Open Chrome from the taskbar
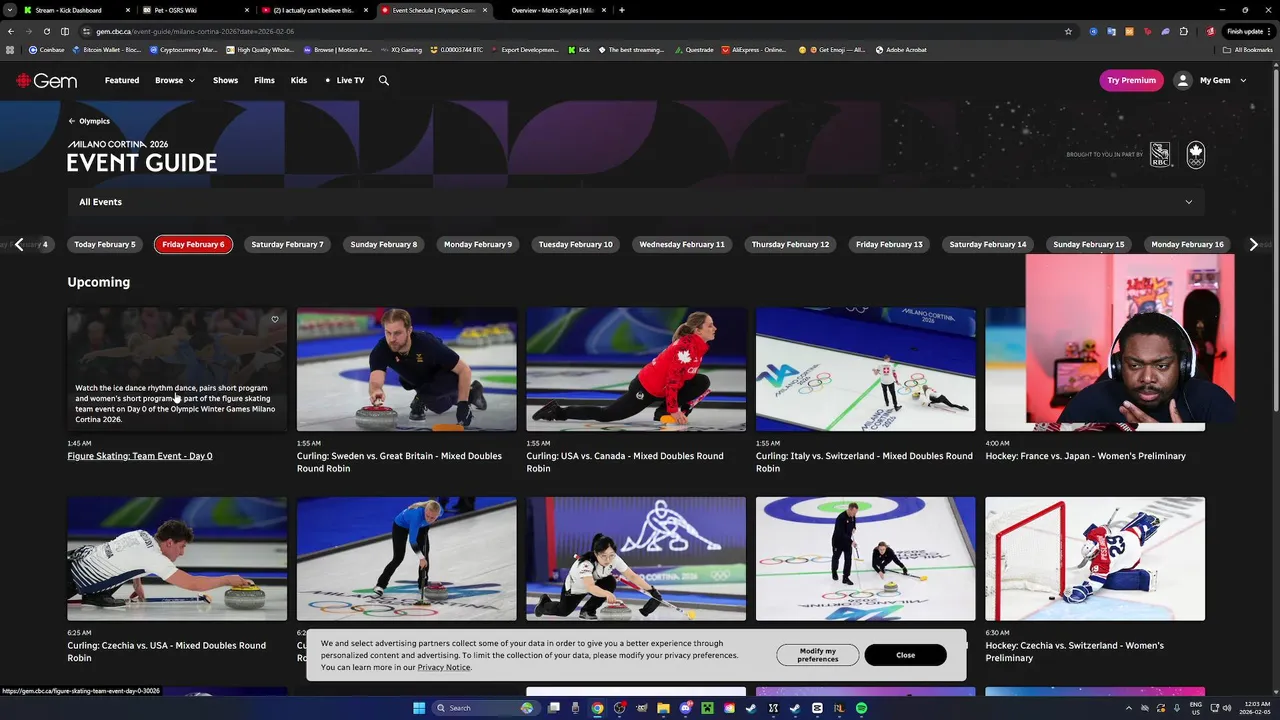This screenshot has height=720, width=1280. (597, 708)
